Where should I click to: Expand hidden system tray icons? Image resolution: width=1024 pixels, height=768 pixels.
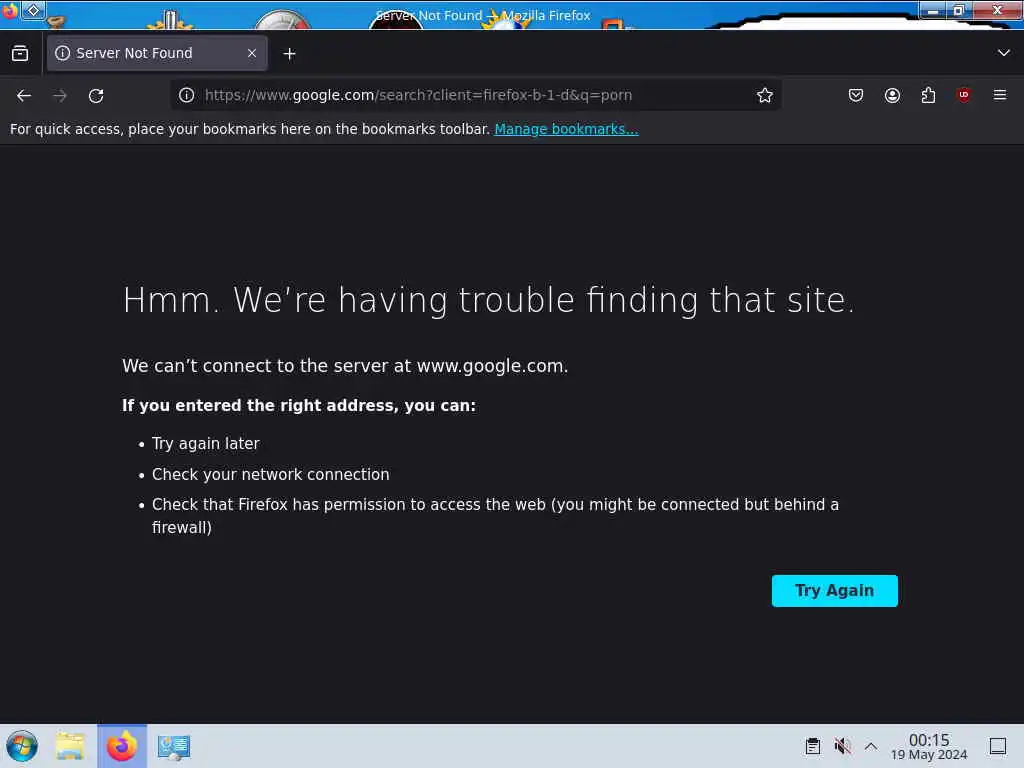(871, 746)
